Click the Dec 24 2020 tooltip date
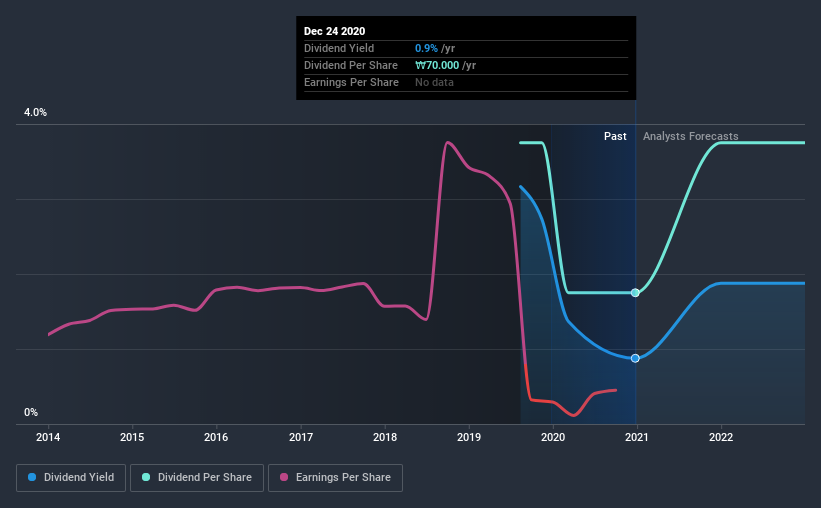821x508 pixels. tap(335, 31)
